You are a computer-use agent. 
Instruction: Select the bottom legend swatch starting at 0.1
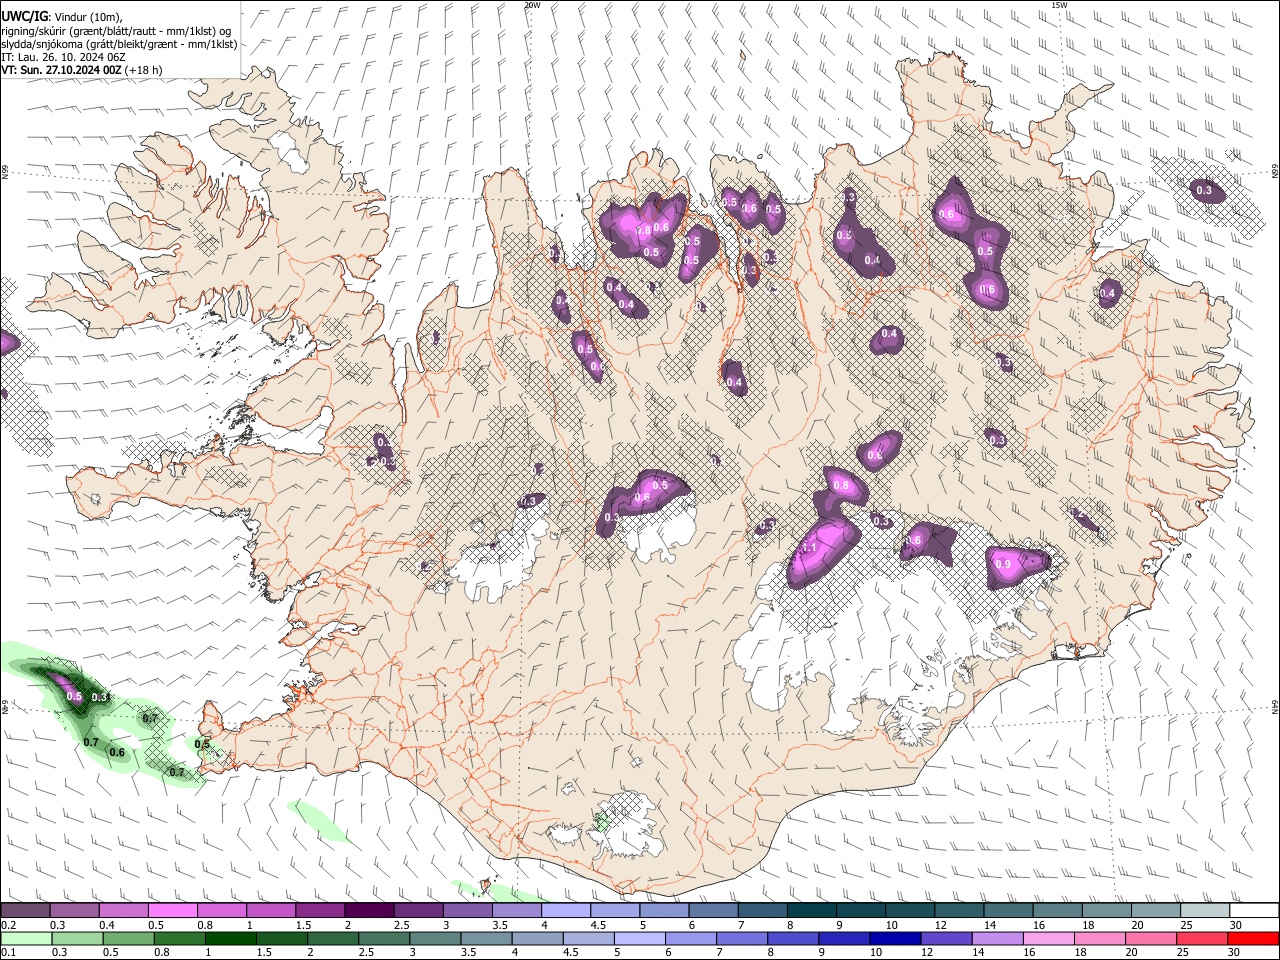25,938
